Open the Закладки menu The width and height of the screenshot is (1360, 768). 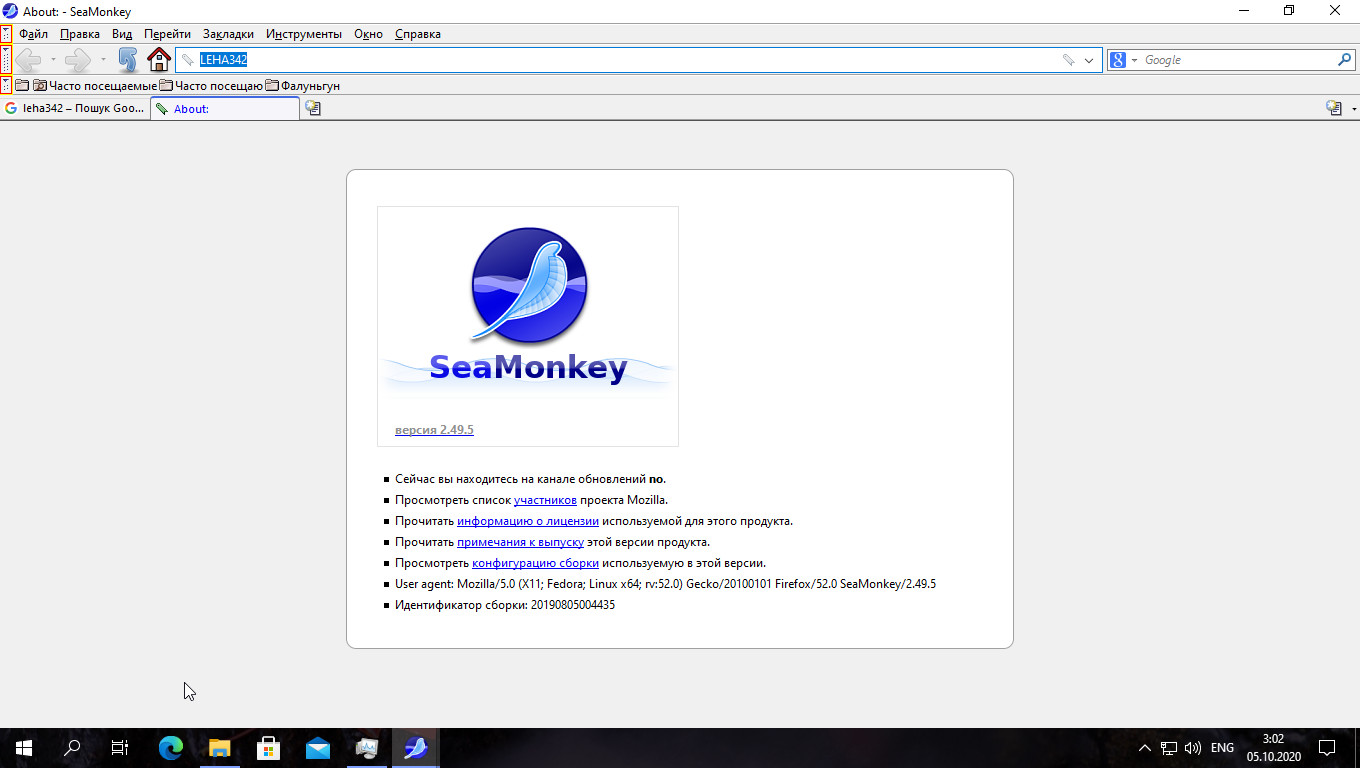click(x=227, y=34)
